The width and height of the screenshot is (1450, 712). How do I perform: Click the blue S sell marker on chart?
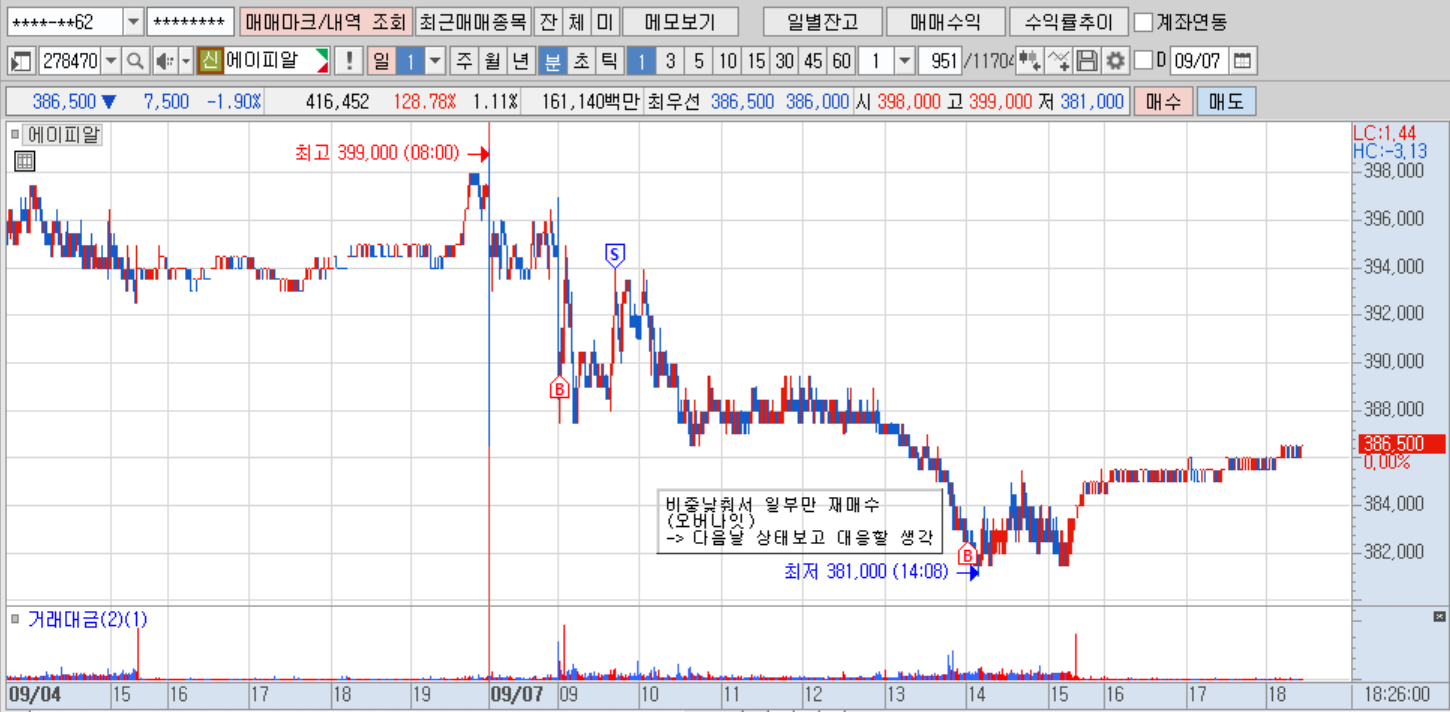coord(615,254)
